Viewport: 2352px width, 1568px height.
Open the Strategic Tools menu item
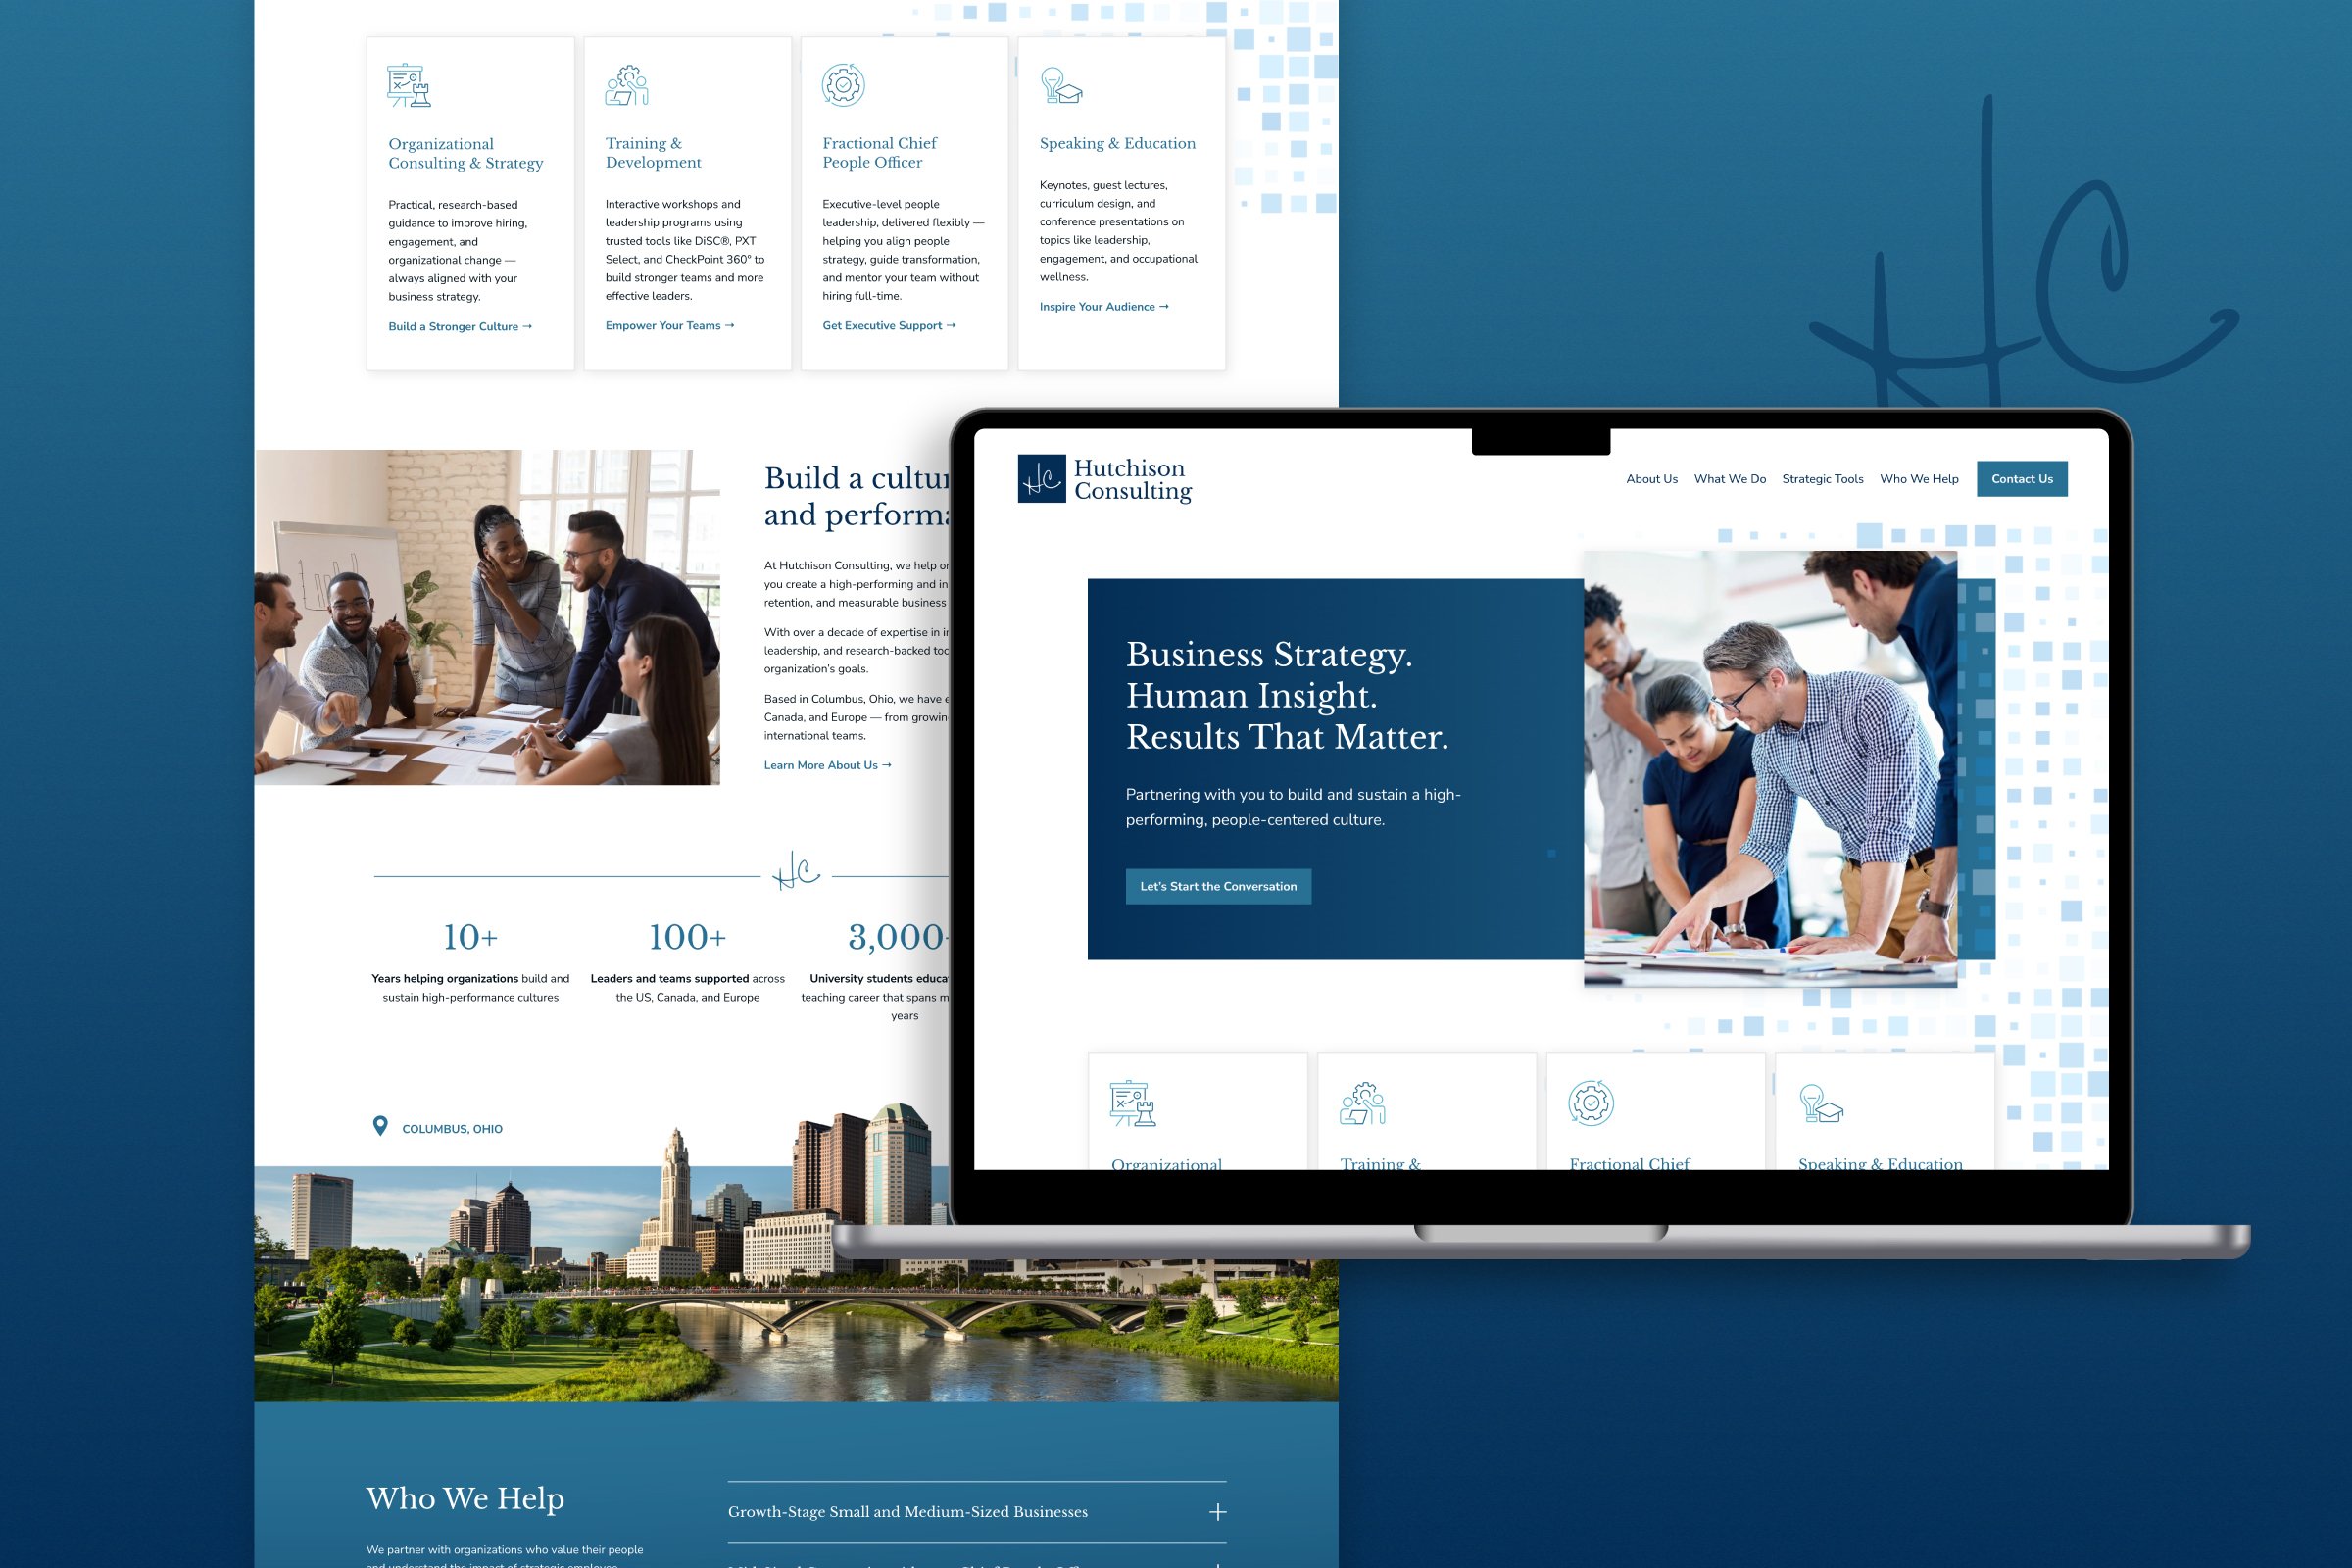pos(1822,479)
